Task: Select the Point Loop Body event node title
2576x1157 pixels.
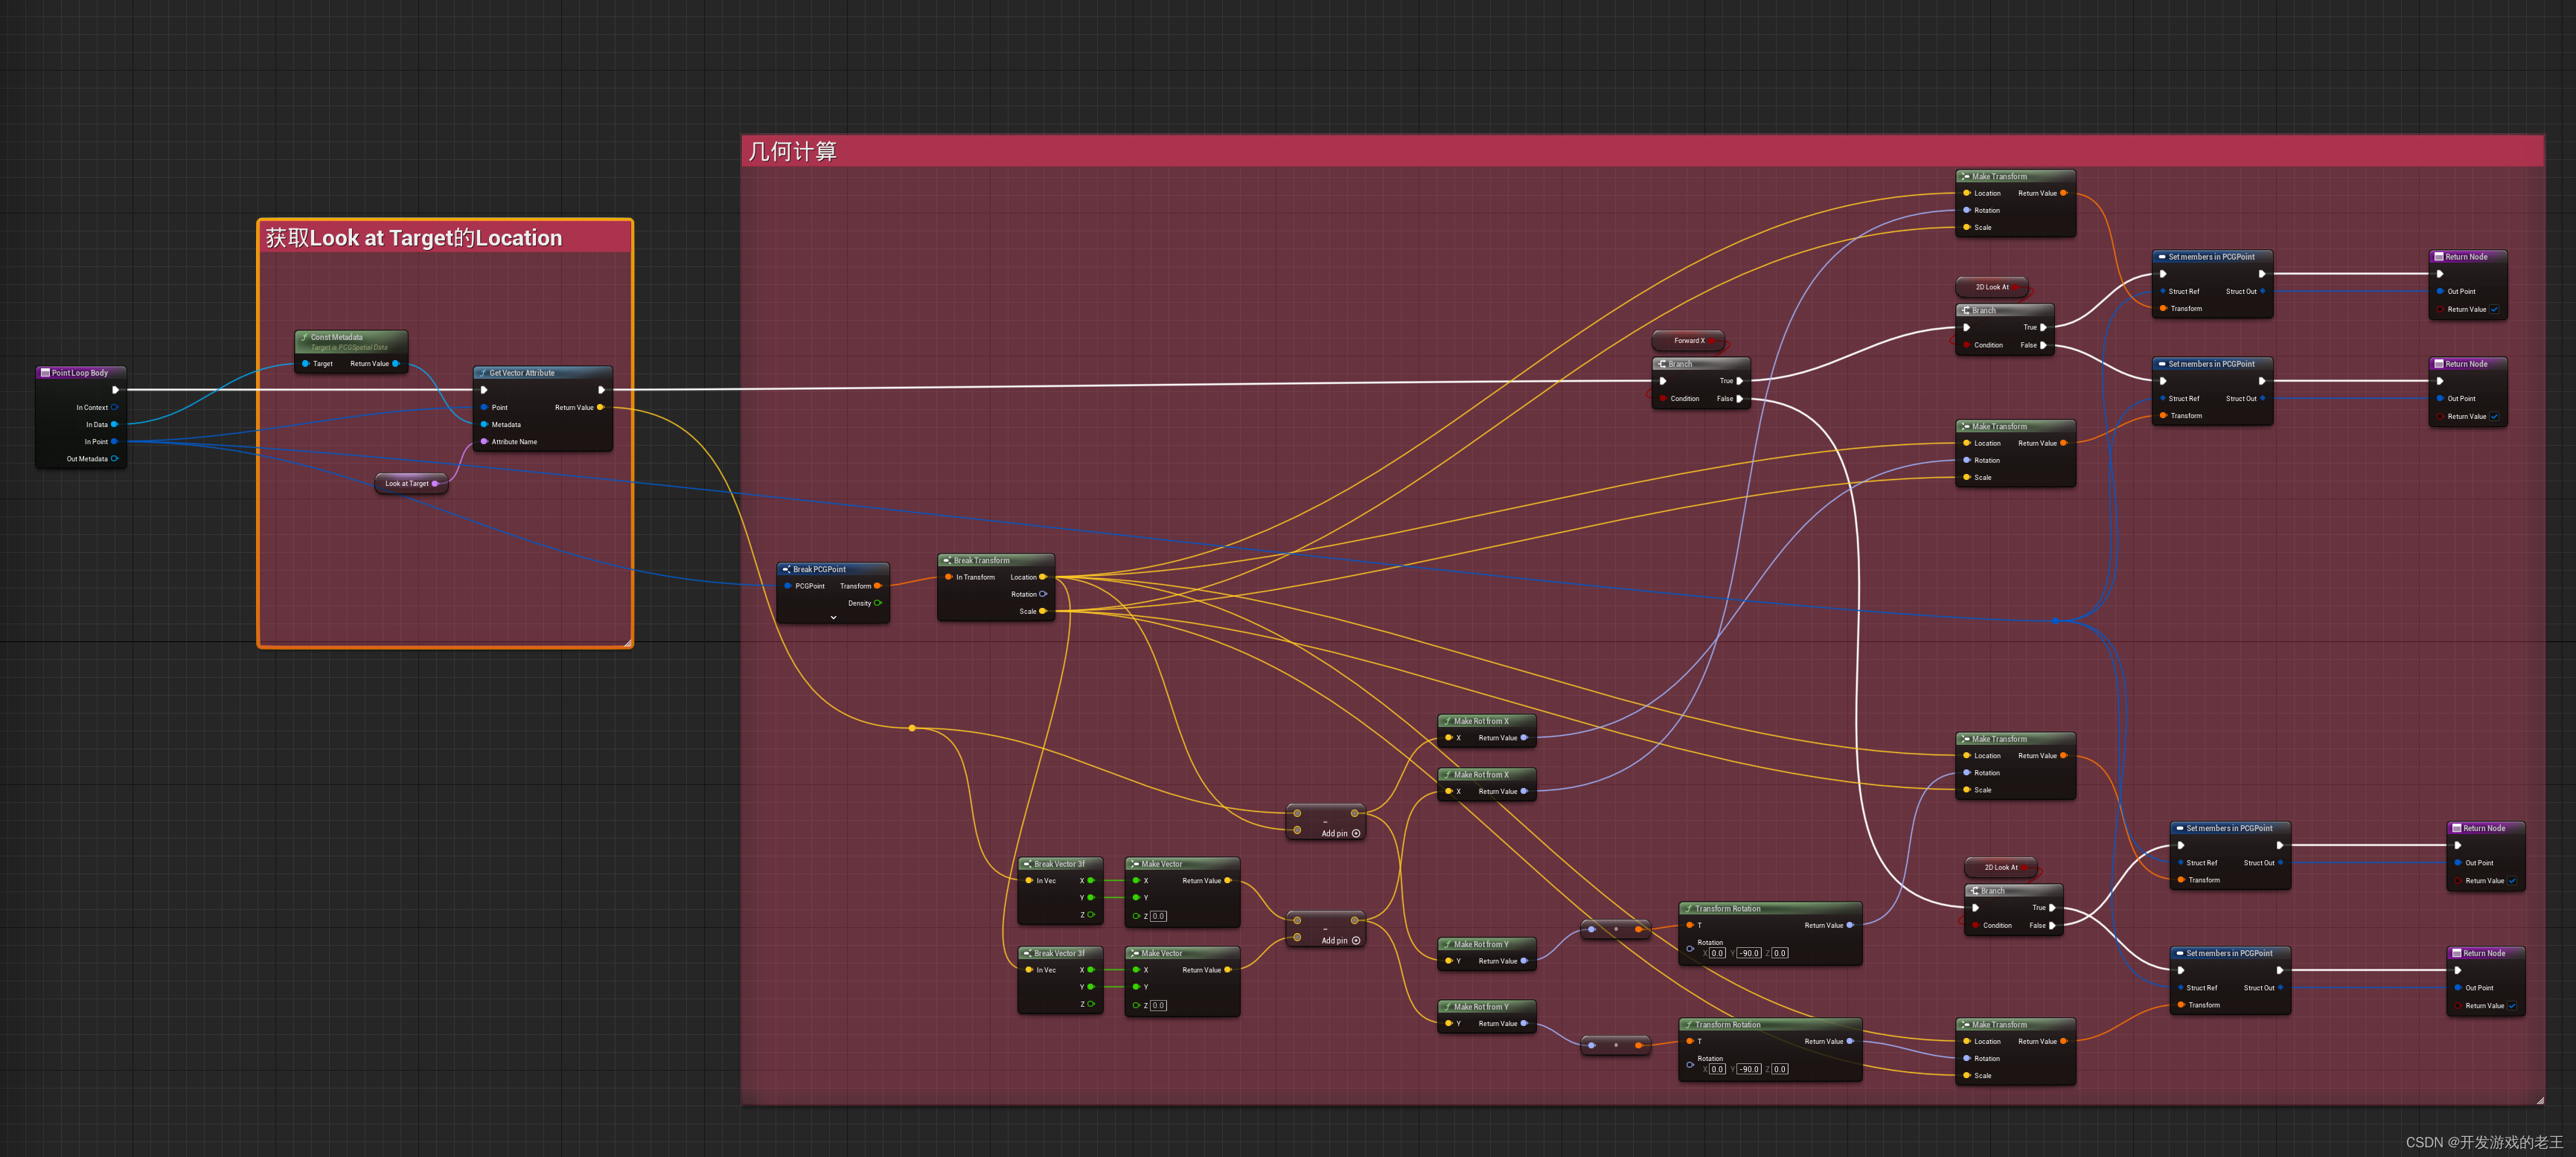Action: [80, 373]
